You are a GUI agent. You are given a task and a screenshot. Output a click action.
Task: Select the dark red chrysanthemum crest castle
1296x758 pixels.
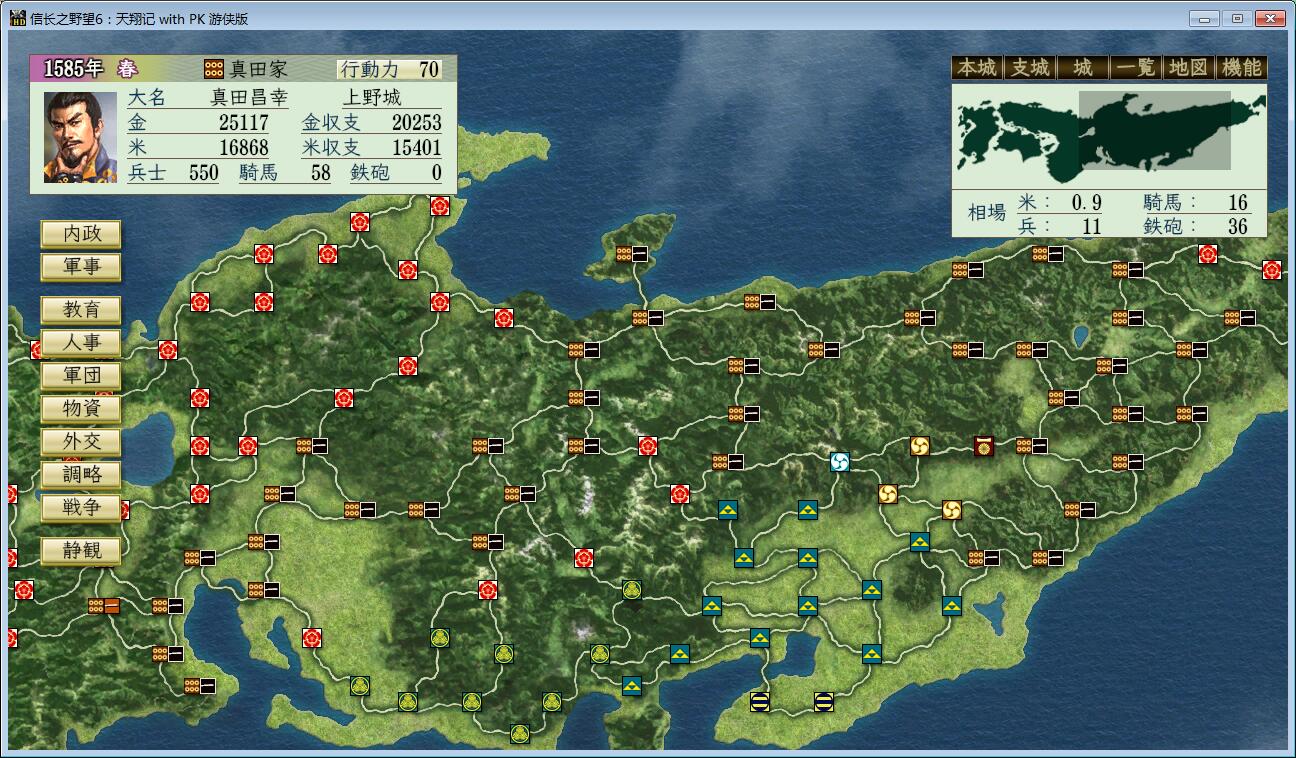(x=984, y=446)
